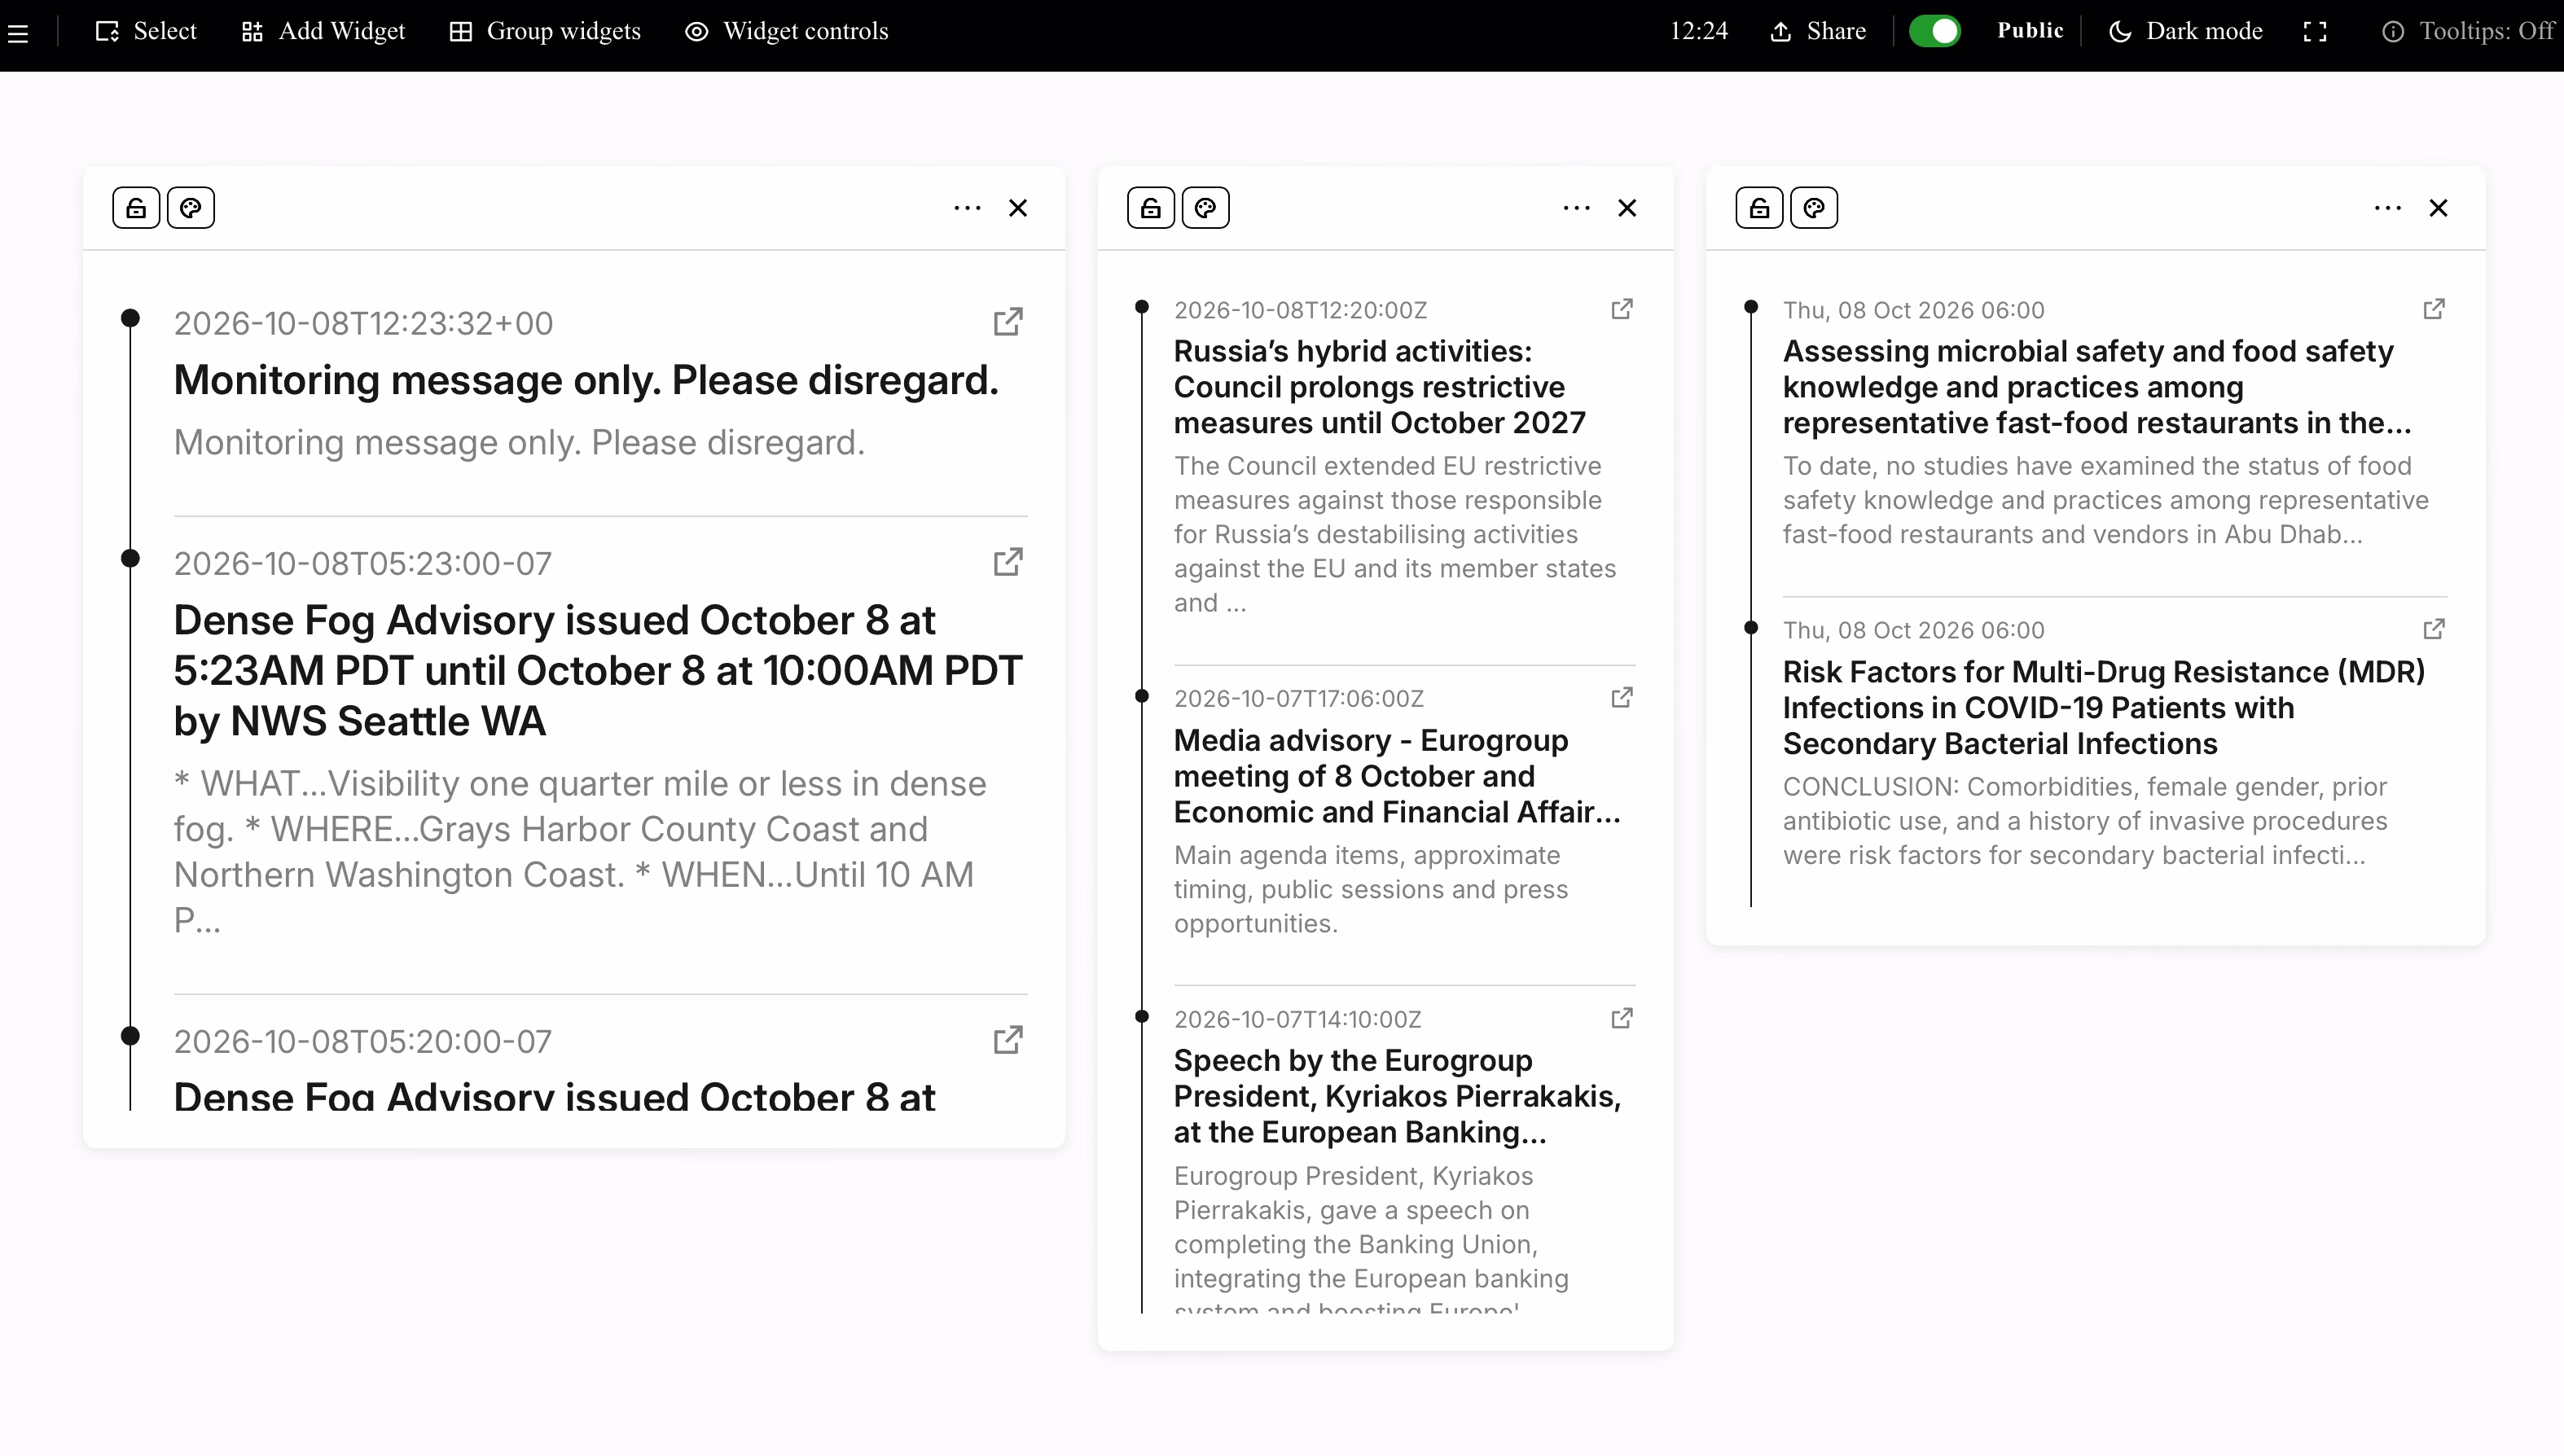2564x1456 pixels.
Task: Click timeline dot for microbial safety article
Action: [1751, 307]
